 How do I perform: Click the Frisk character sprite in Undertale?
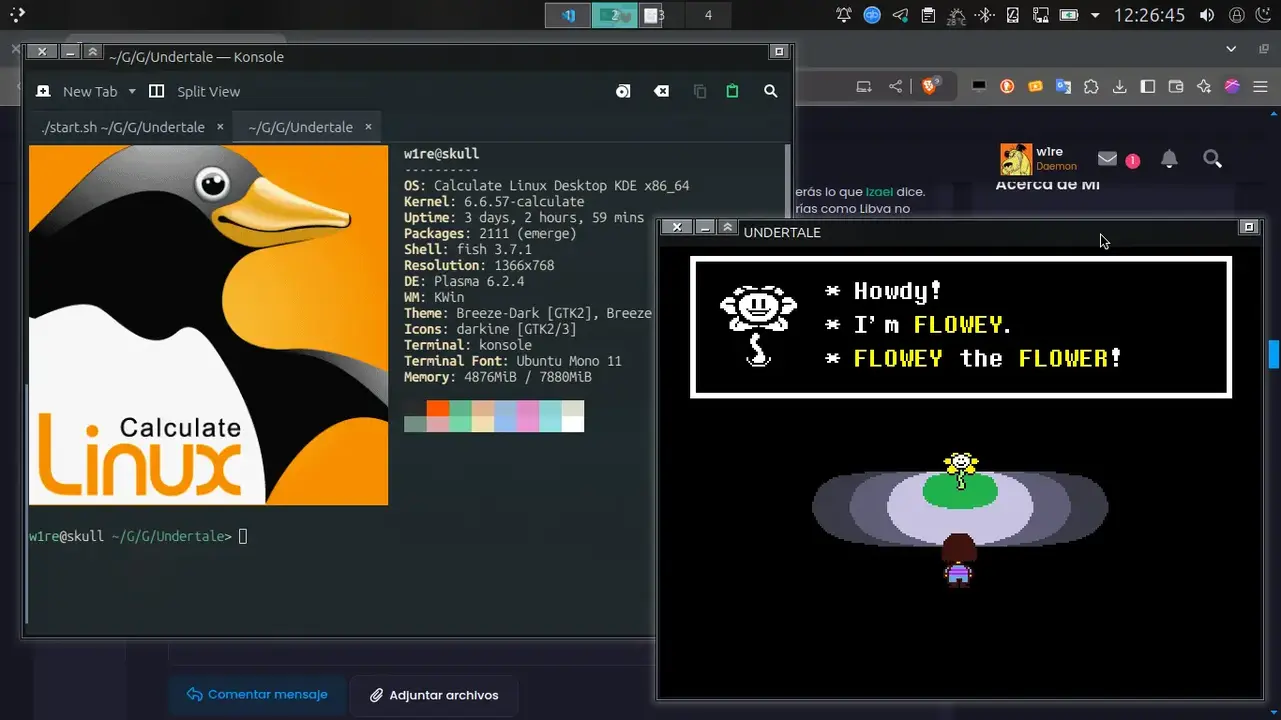pos(958,560)
